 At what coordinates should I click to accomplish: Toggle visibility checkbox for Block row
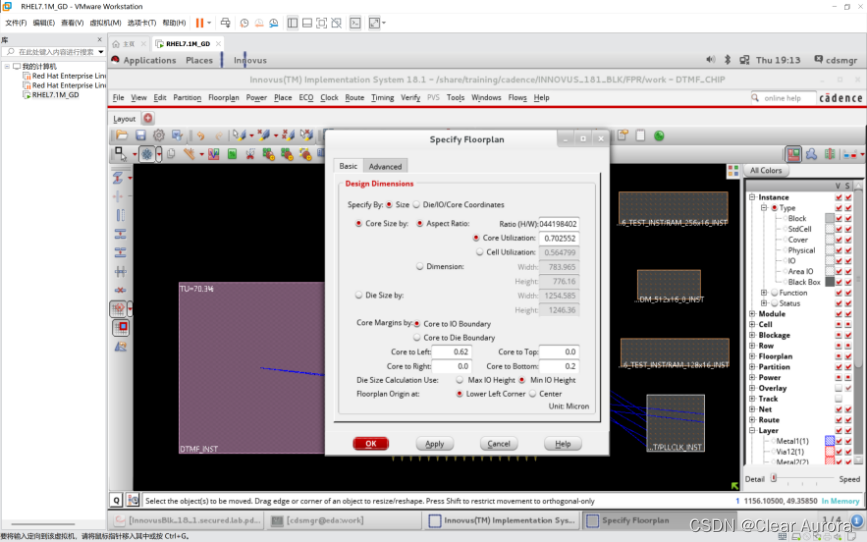(x=839, y=218)
